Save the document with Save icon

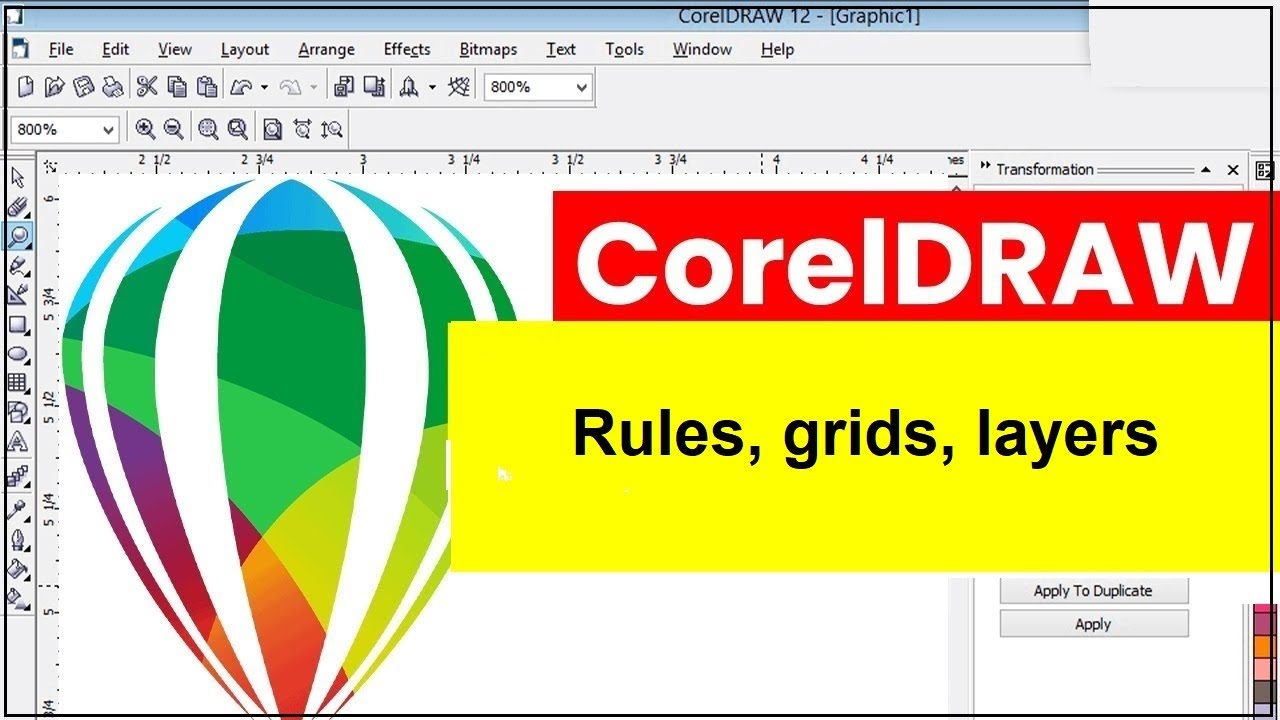[84, 88]
